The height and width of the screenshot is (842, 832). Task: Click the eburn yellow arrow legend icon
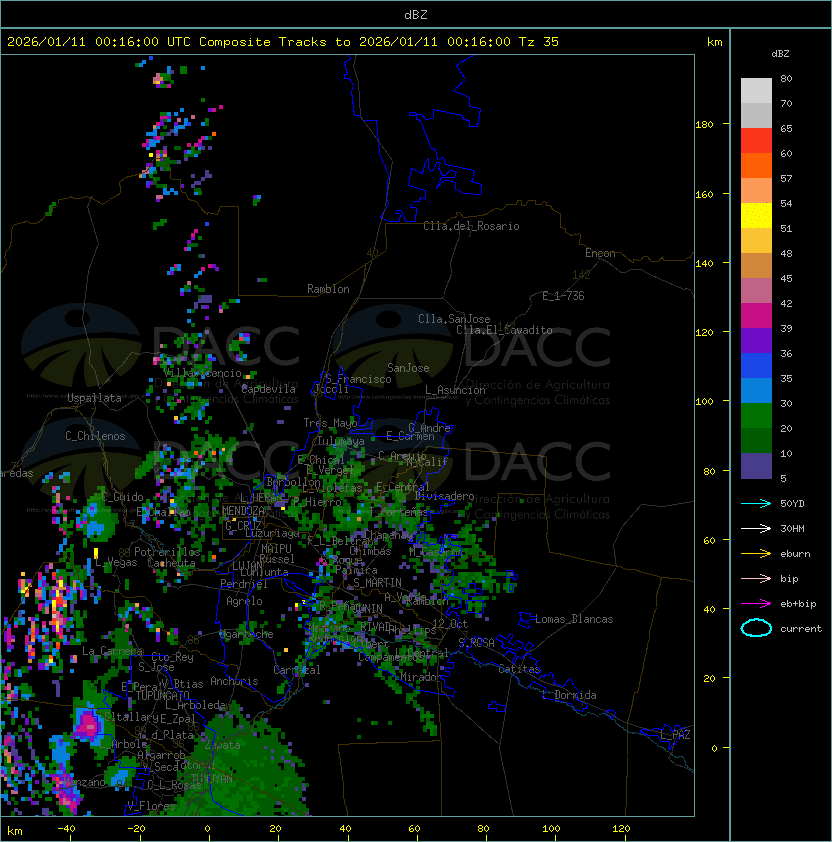(x=756, y=554)
